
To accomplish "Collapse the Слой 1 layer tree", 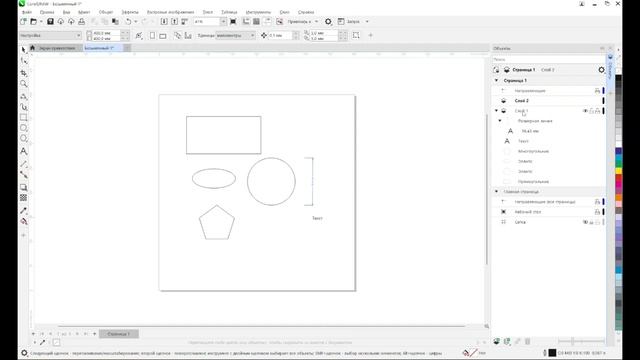I will tap(496, 111).
